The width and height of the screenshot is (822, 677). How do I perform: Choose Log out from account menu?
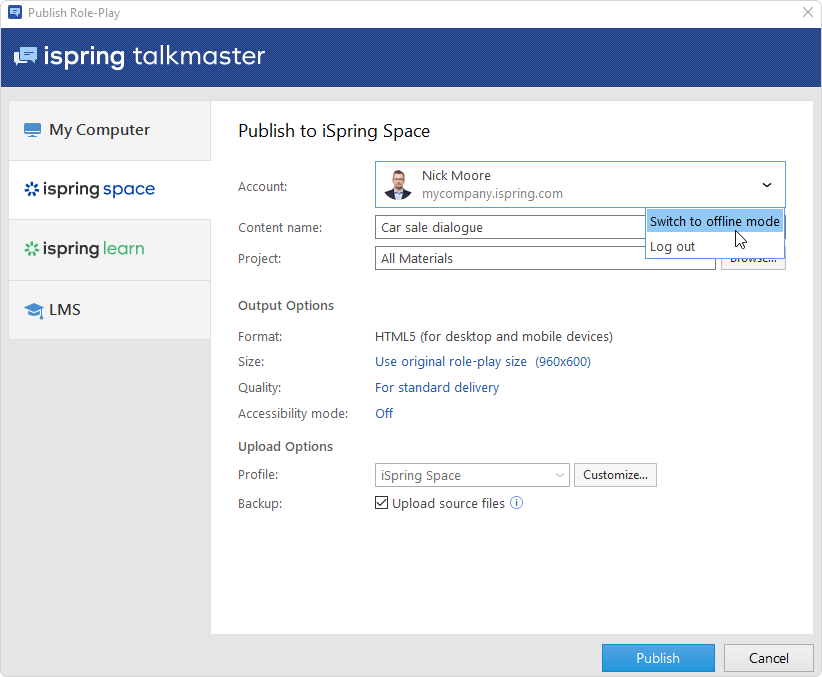tap(673, 246)
